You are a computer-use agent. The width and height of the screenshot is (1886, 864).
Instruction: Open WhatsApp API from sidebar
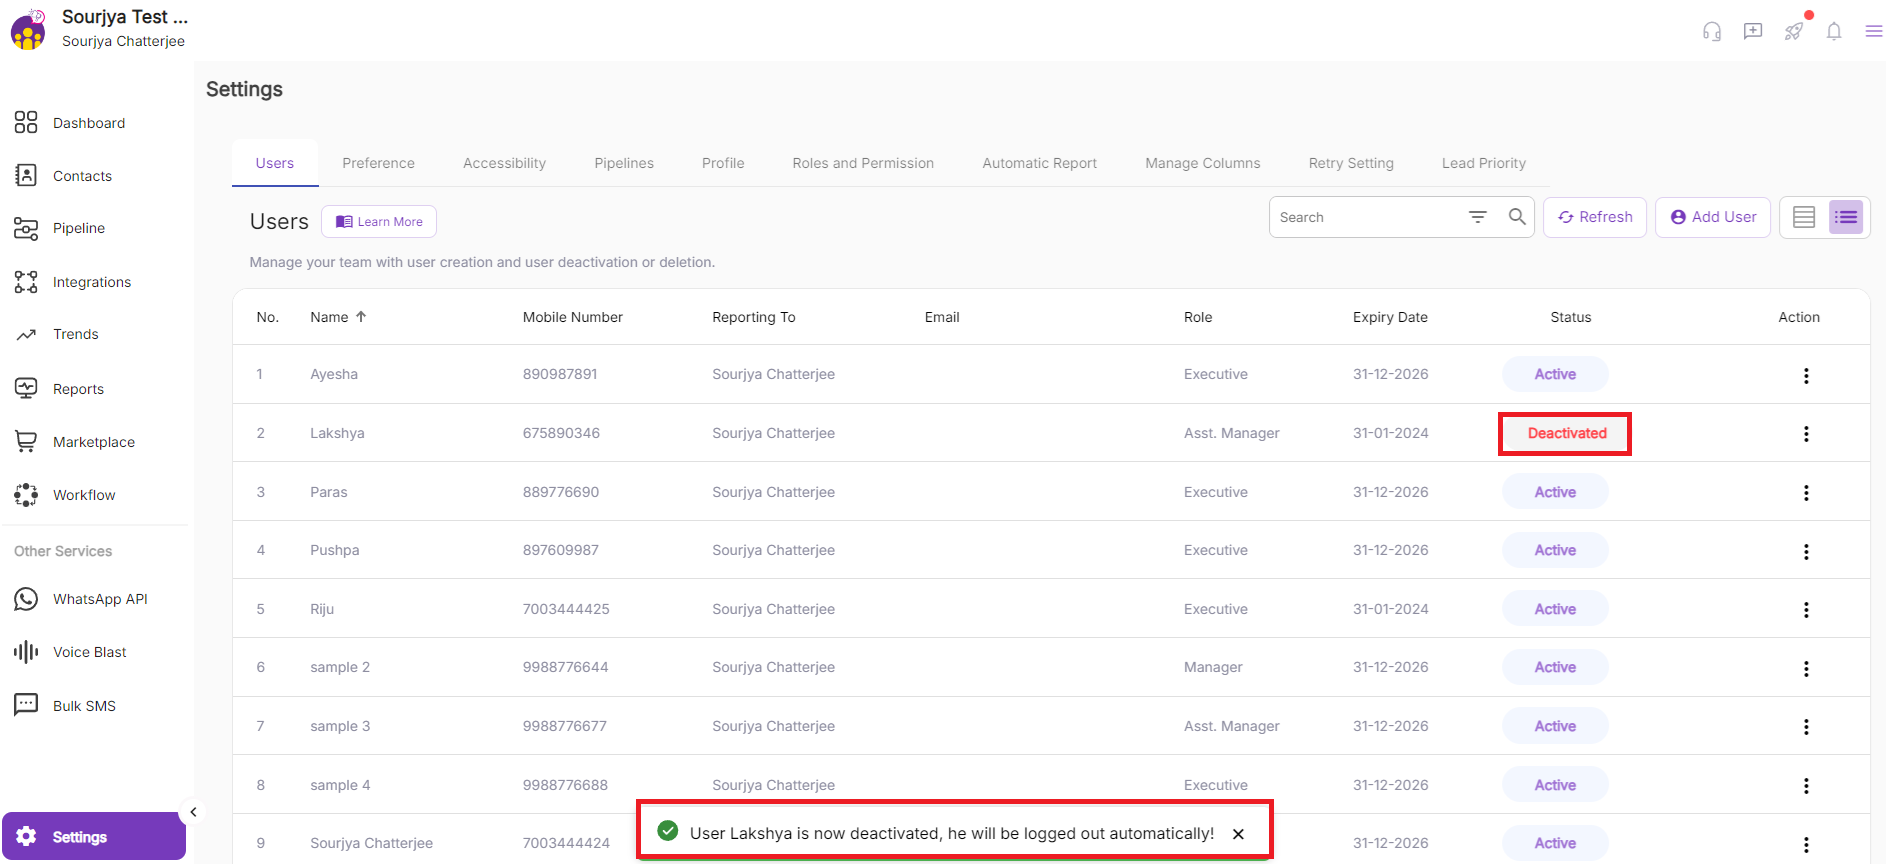[x=99, y=599]
